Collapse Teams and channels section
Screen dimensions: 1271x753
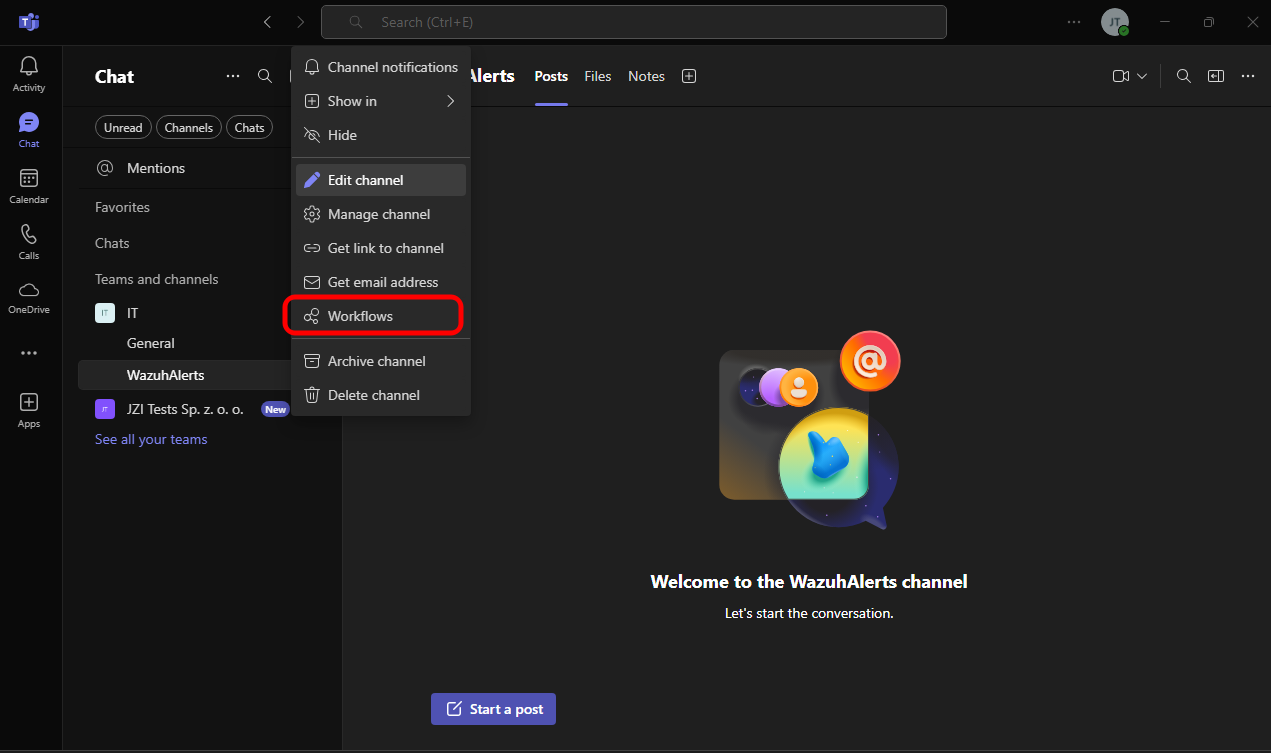(156, 279)
